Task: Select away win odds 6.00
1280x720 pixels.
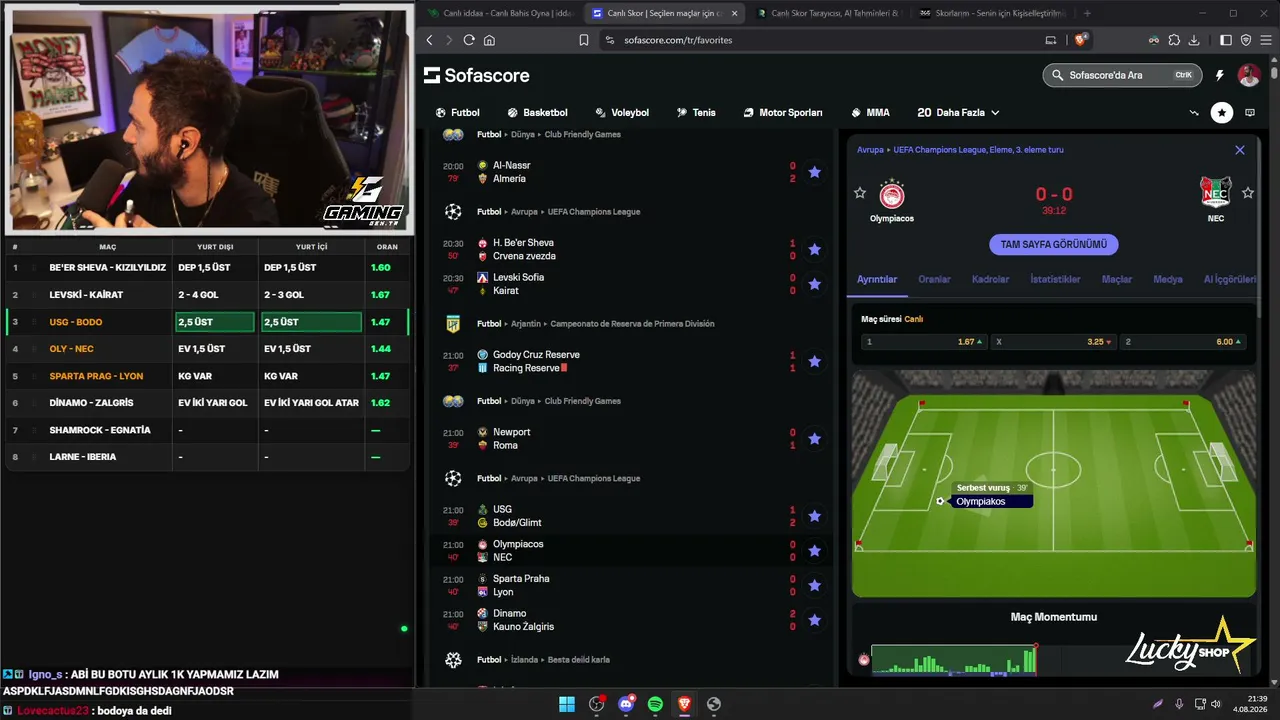Action: click(x=1182, y=342)
